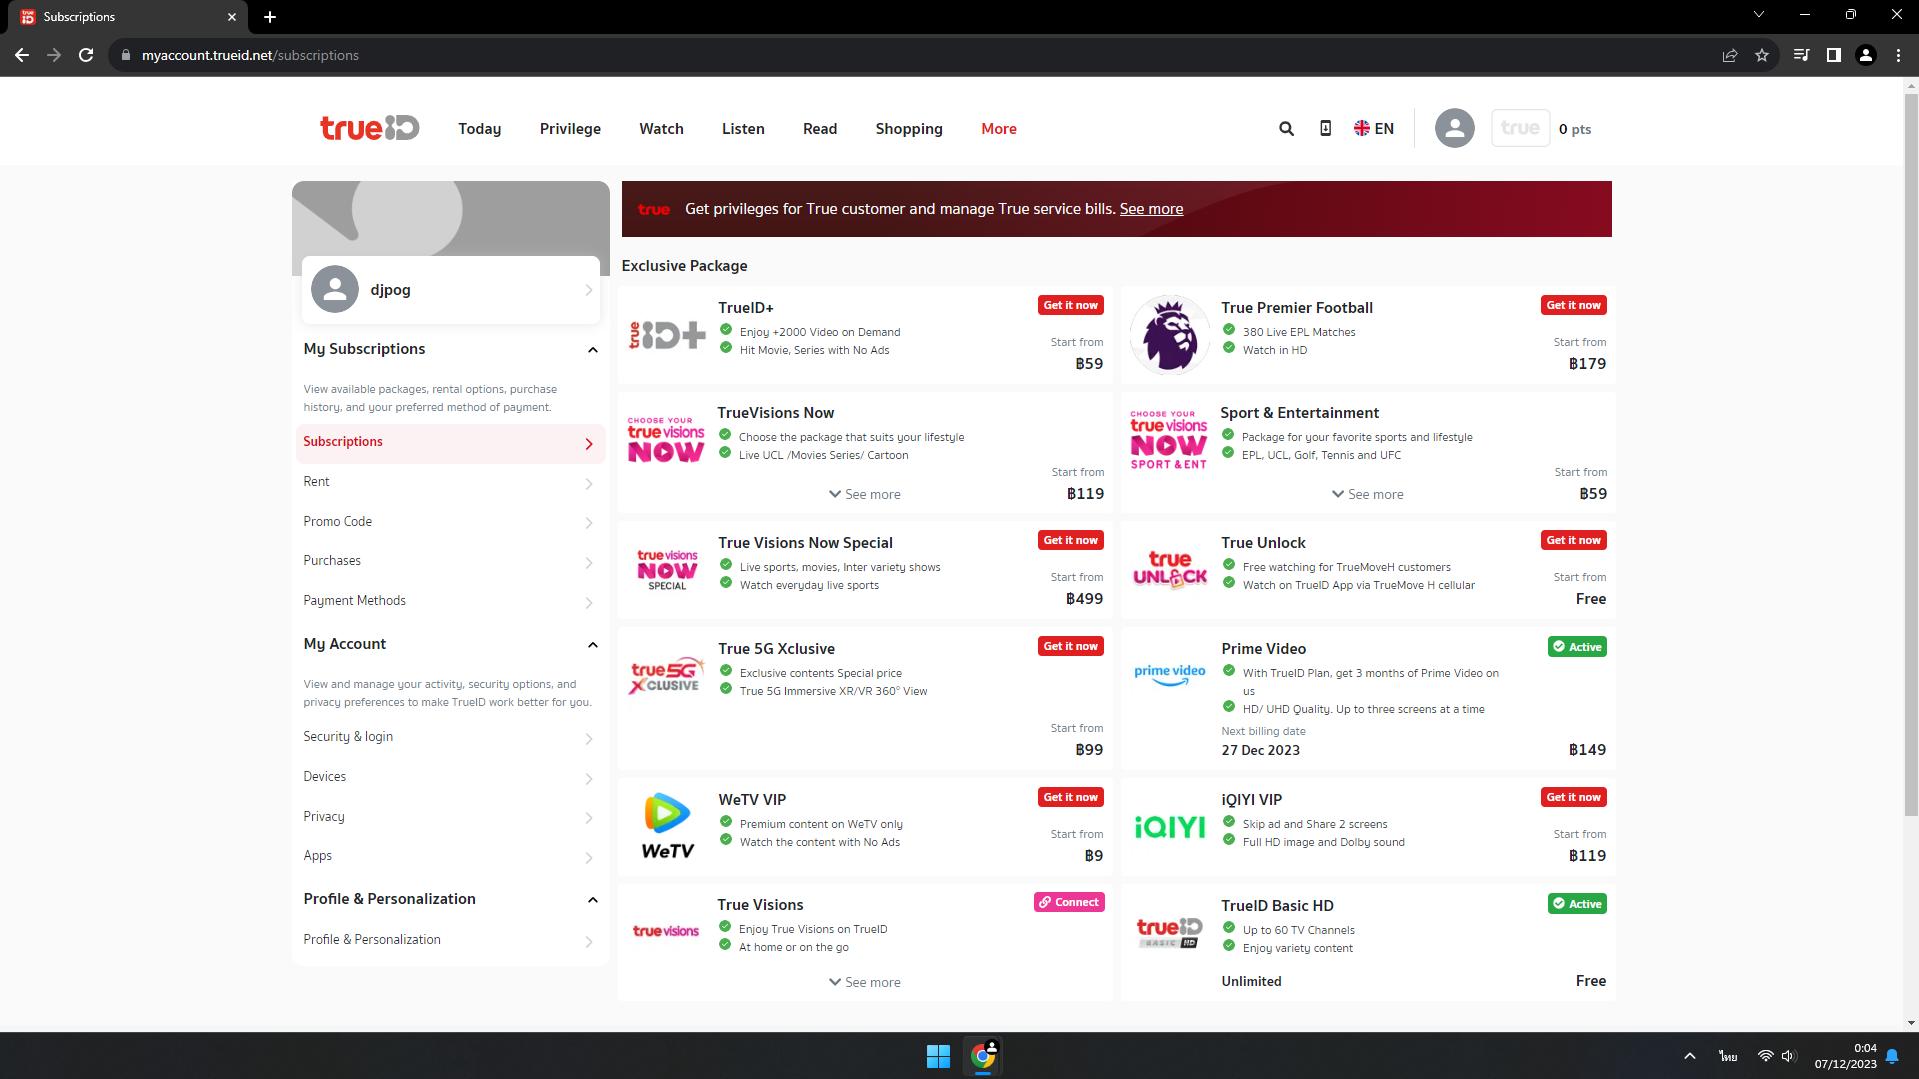The height and width of the screenshot is (1079, 1919).
Task: Click the Prime Video logo
Action: 1169,676
